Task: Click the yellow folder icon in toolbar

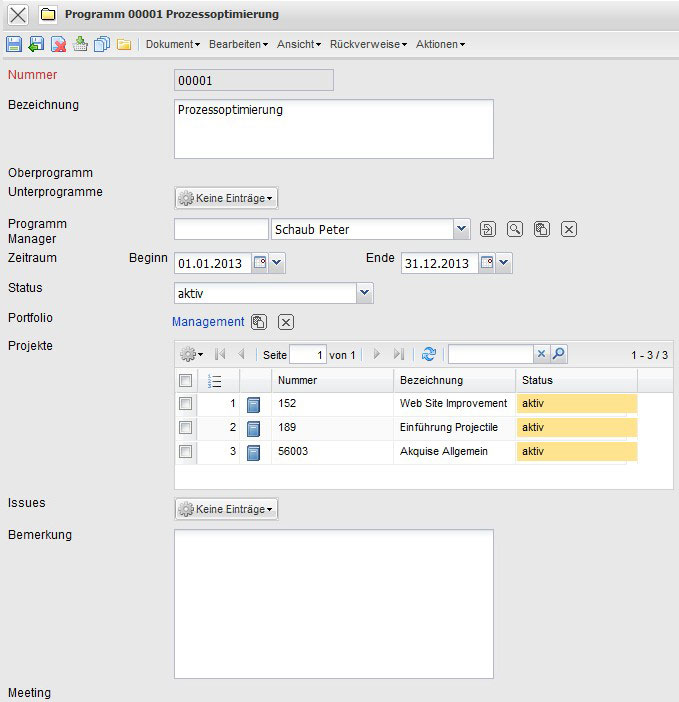Action: tap(124, 44)
